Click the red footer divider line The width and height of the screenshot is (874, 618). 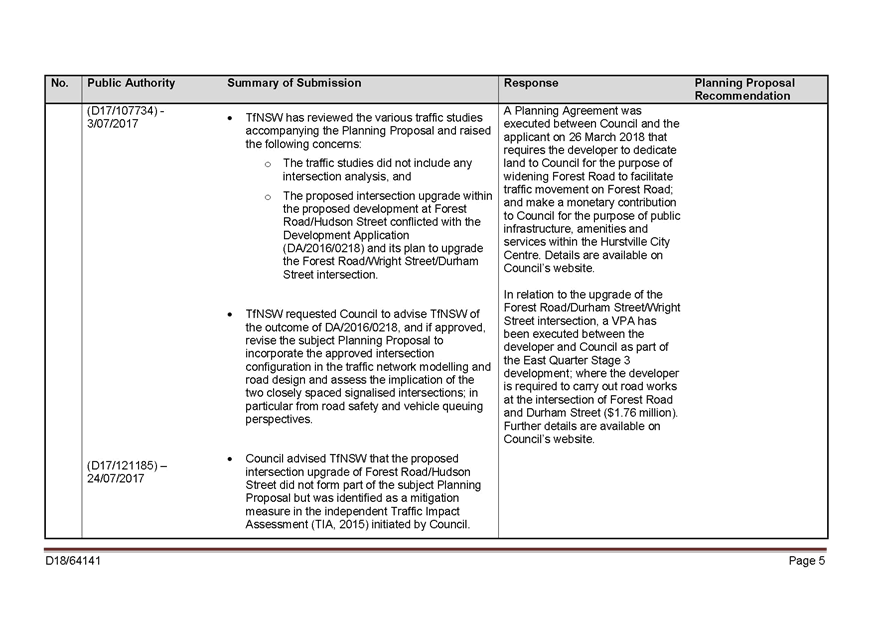435,549
